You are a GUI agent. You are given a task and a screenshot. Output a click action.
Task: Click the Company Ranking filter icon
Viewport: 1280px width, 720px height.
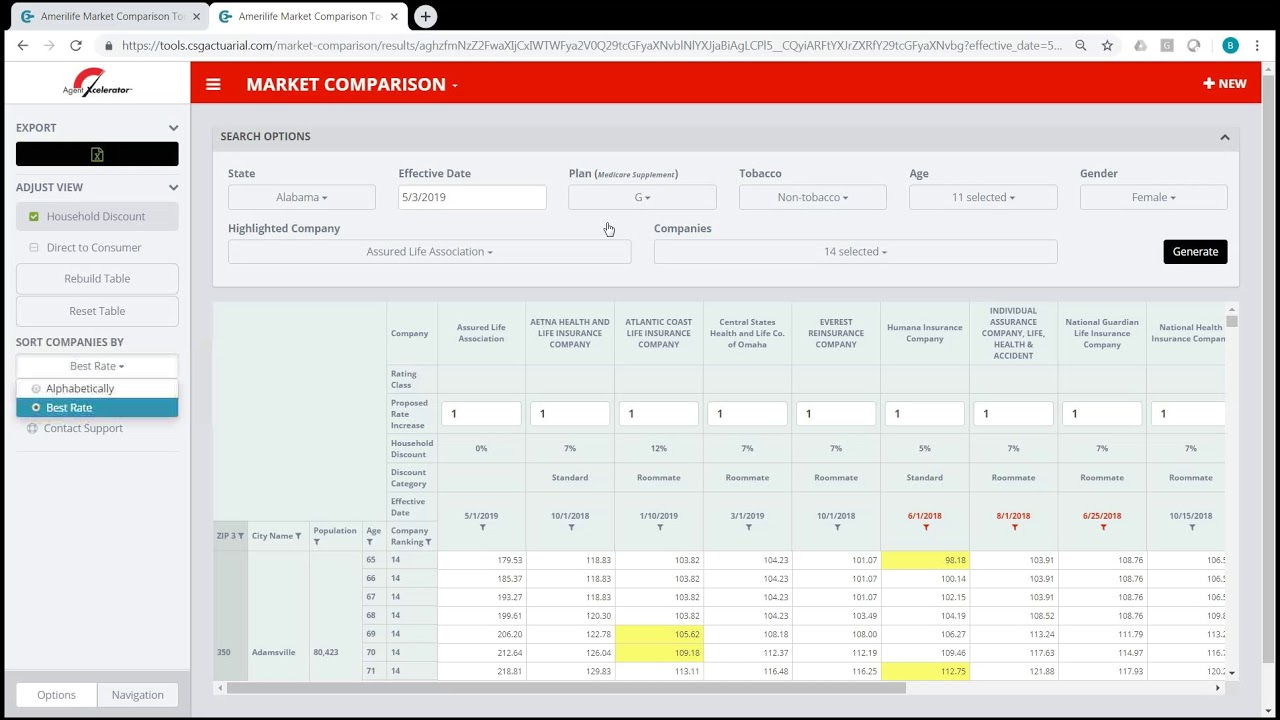coord(428,542)
